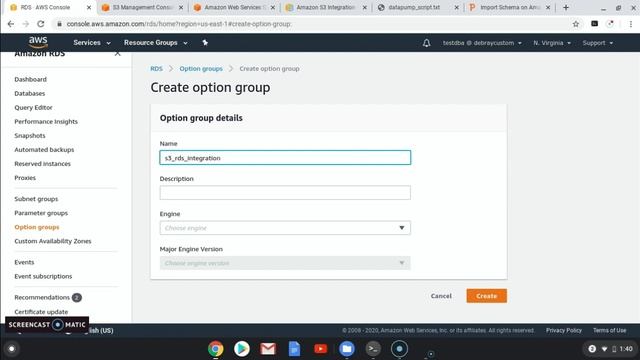Expand the Services dropdown
This screenshot has width=640, height=360.
tap(92, 42)
